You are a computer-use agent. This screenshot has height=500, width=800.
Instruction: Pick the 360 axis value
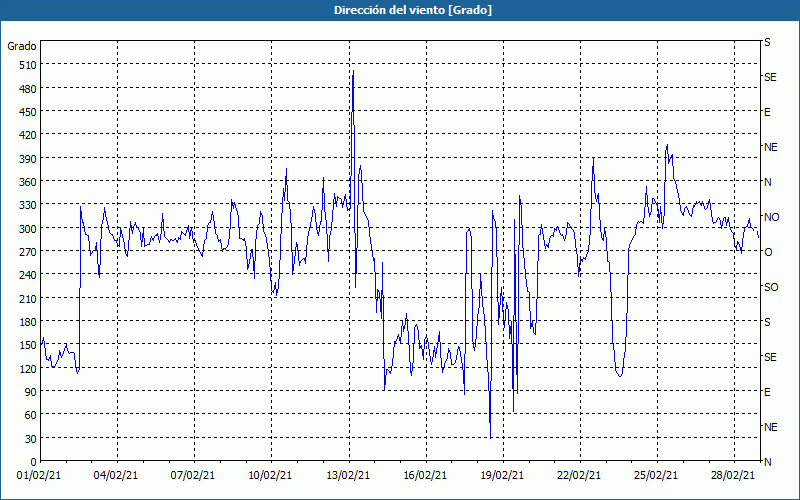[x=28, y=182]
